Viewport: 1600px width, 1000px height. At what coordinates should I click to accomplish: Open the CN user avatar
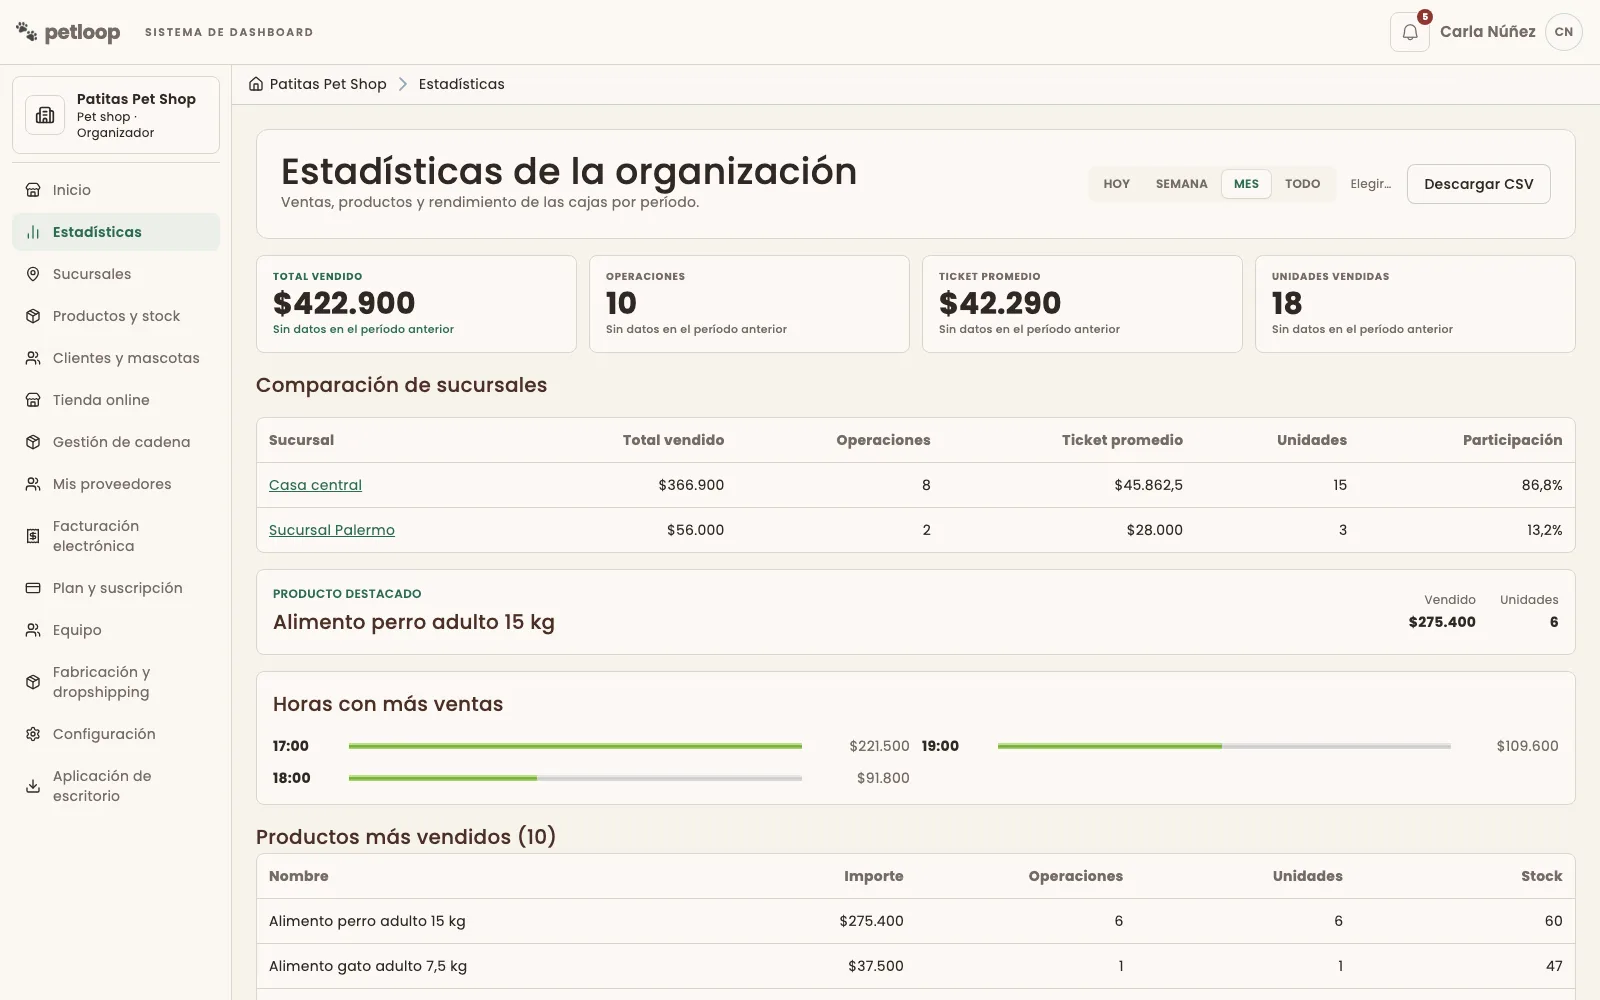click(1564, 32)
